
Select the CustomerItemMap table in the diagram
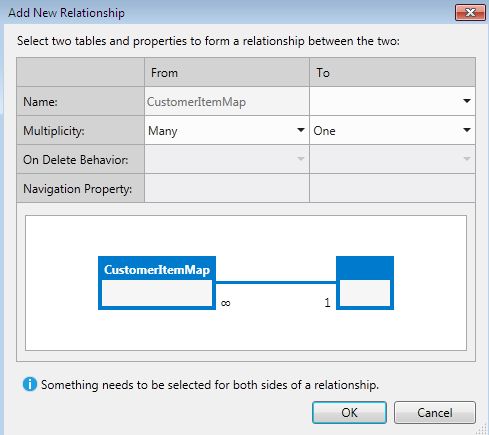click(x=157, y=283)
